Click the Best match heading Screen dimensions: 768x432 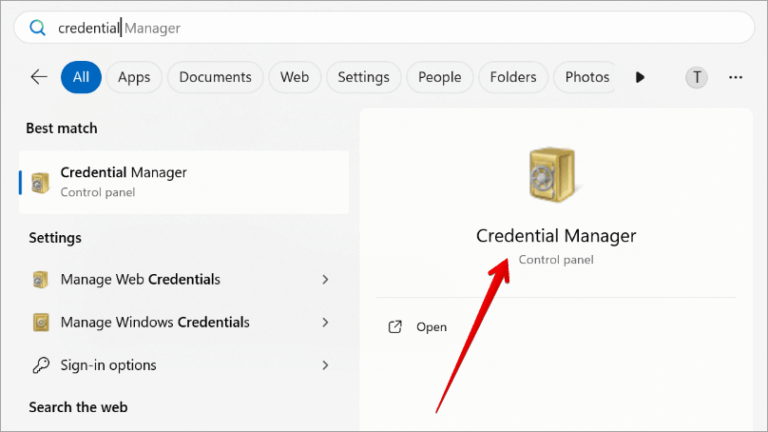click(62, 128)
